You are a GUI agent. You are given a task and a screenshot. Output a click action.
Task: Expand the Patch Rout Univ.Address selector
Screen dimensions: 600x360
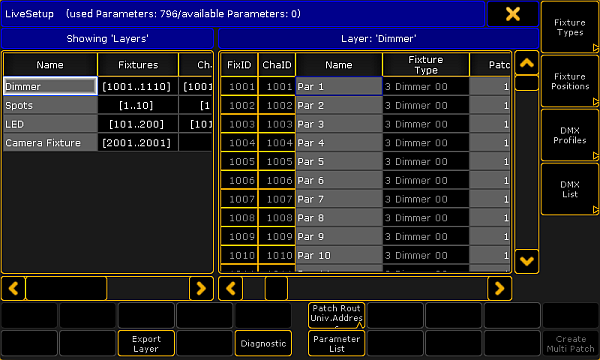click(x=336, y=316)
